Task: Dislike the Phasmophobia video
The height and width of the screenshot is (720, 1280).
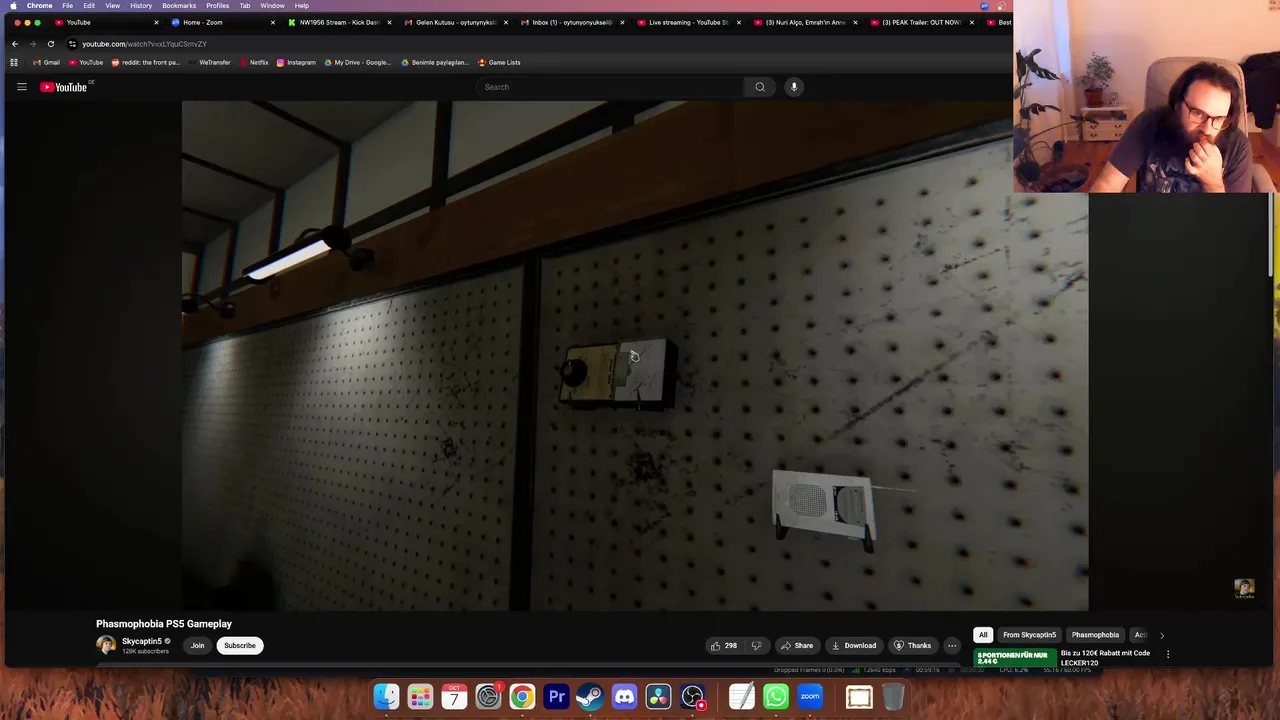Action: pyautogui.click(x=757, y=645)
